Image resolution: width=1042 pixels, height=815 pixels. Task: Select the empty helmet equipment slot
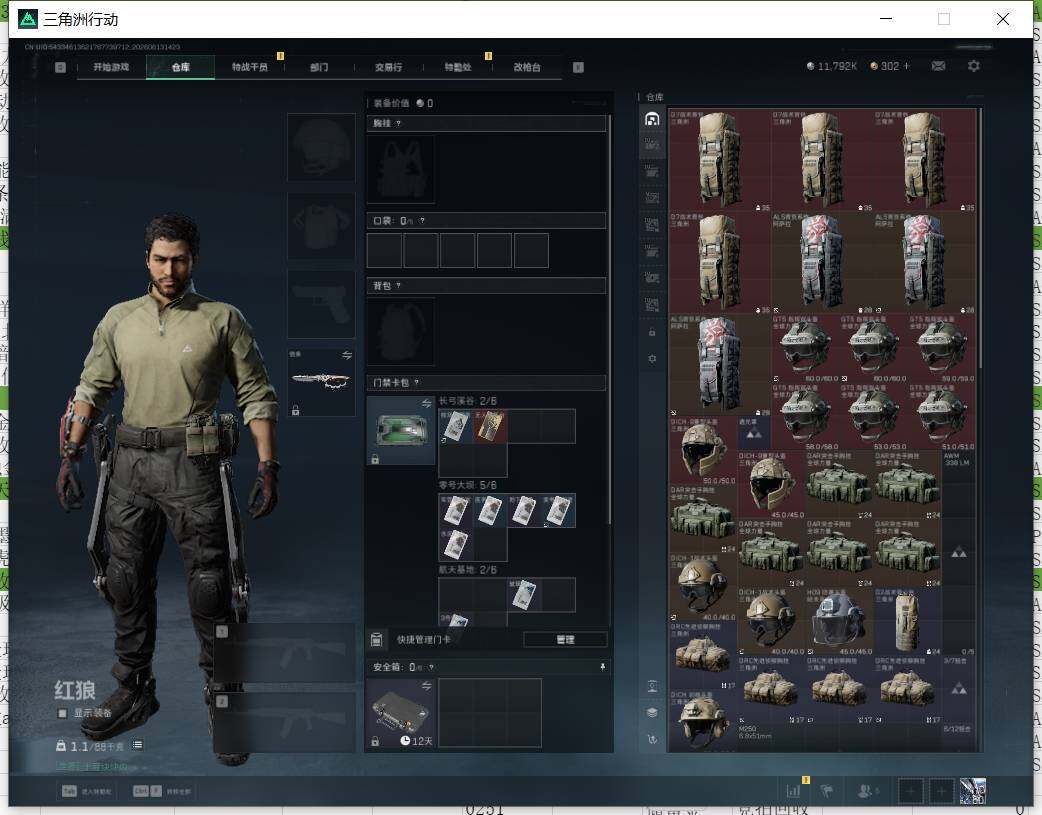pyautogui.click(x=321, y=147)
